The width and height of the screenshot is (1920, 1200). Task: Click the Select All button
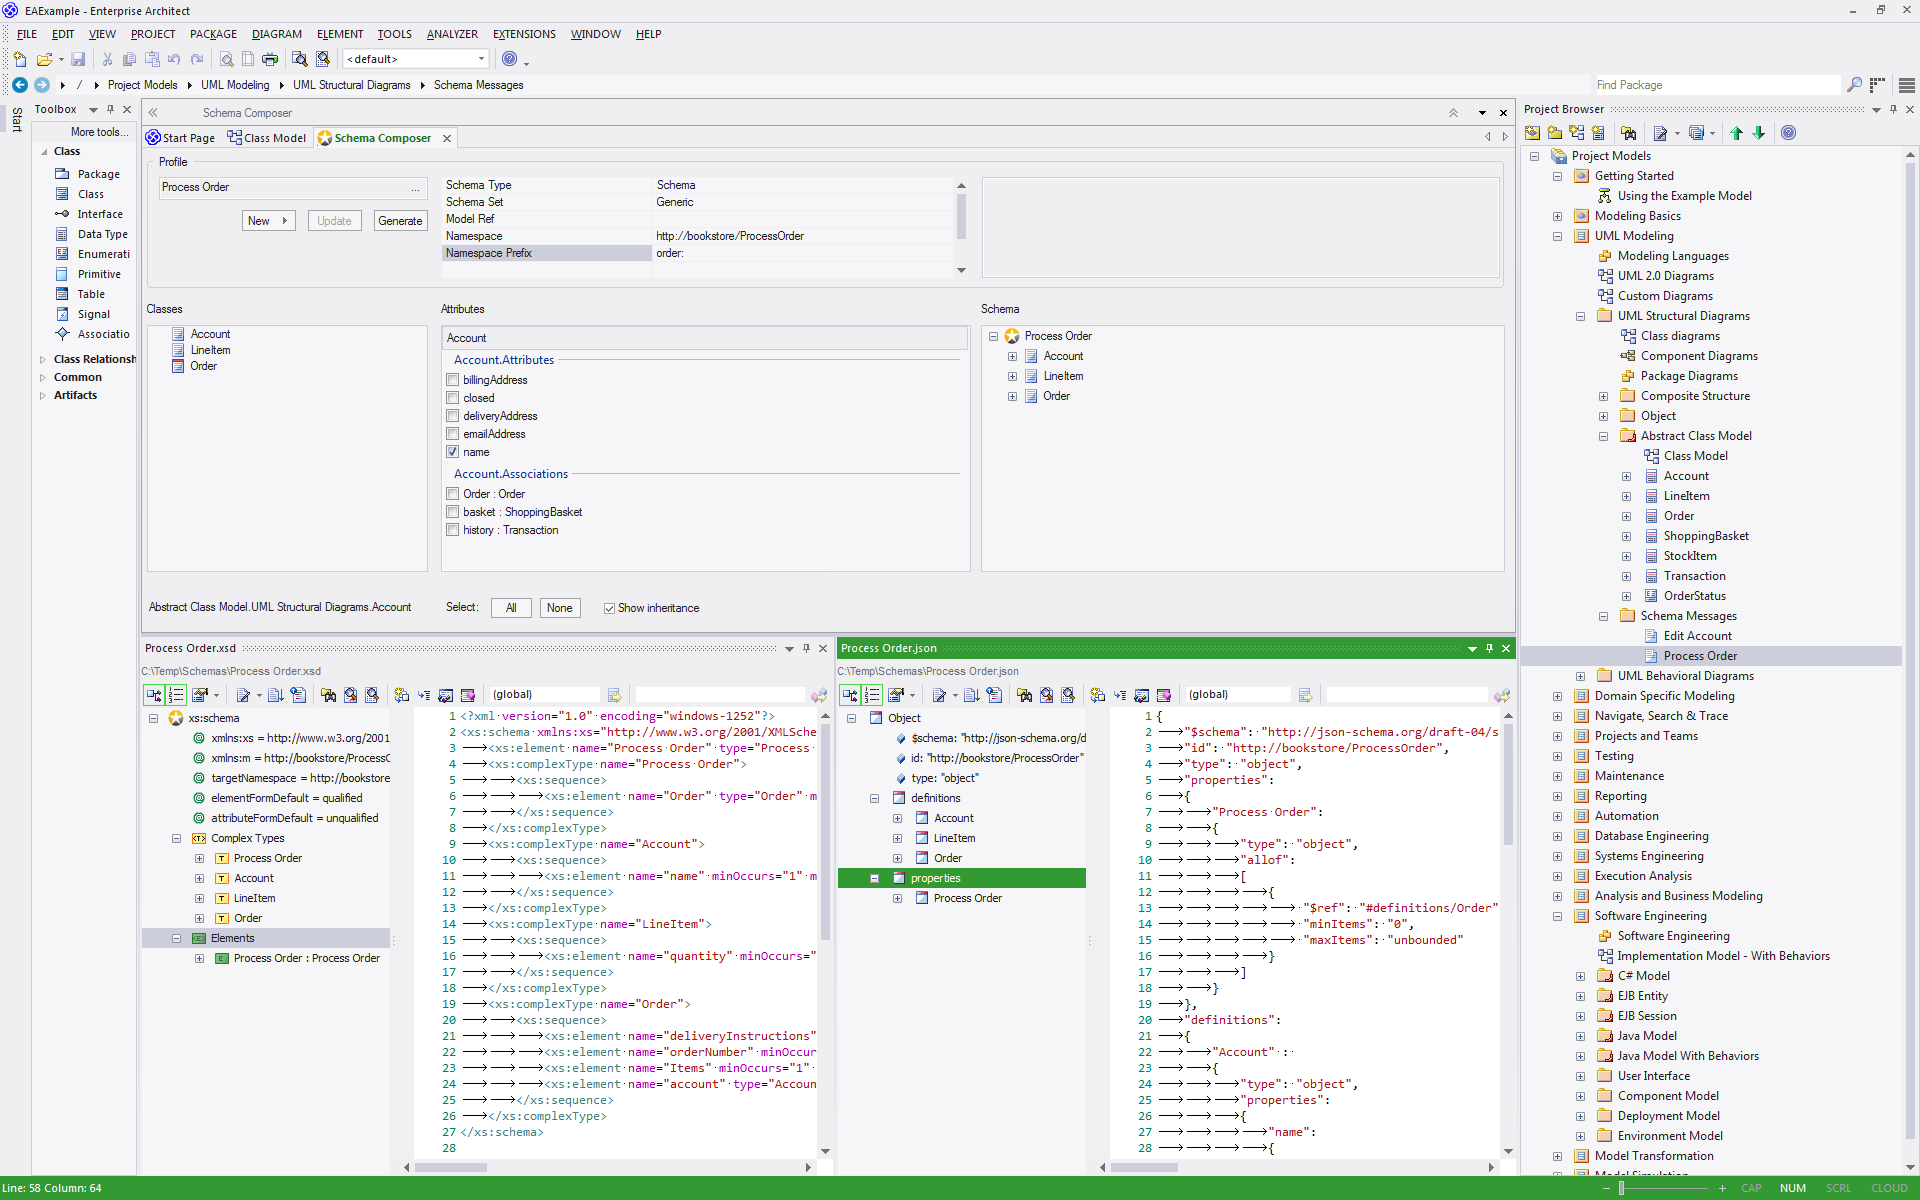511,608
